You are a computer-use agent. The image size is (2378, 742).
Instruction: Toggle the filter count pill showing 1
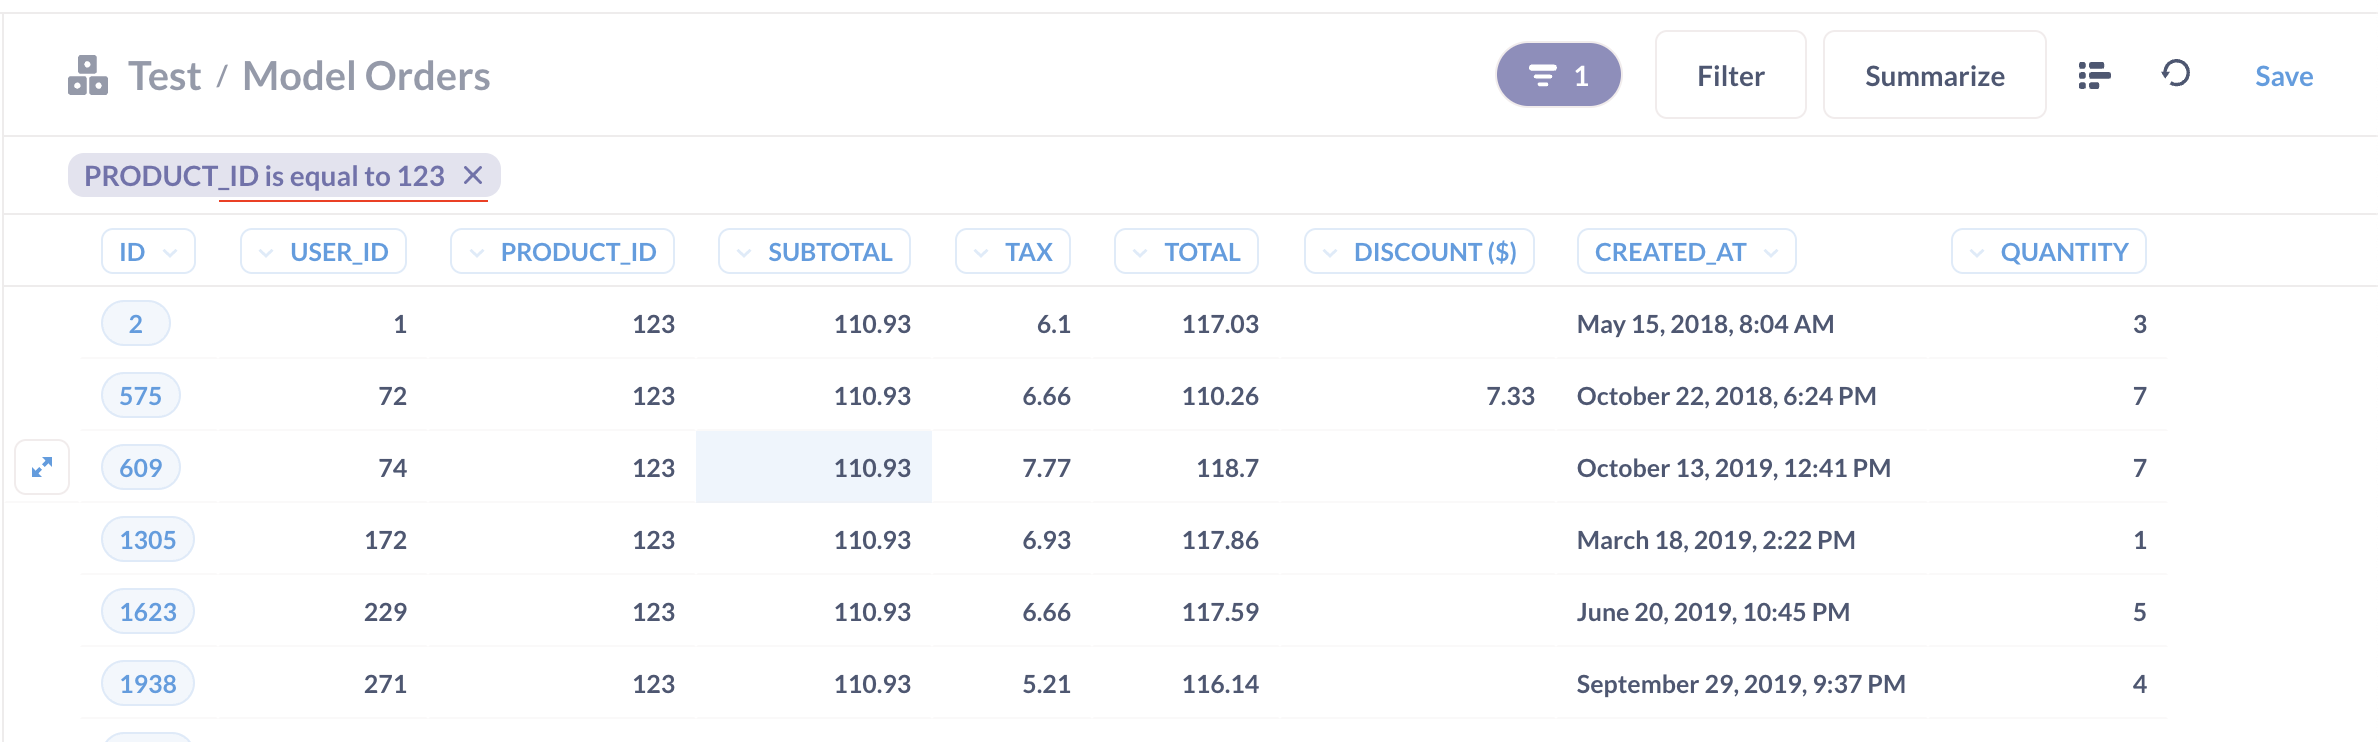tap(1558, 75)
